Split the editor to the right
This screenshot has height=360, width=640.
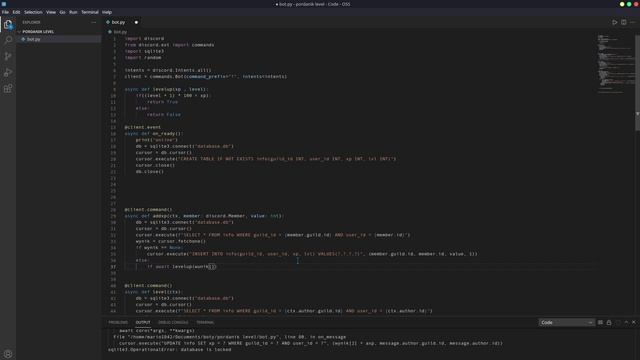tap(624, 22)
